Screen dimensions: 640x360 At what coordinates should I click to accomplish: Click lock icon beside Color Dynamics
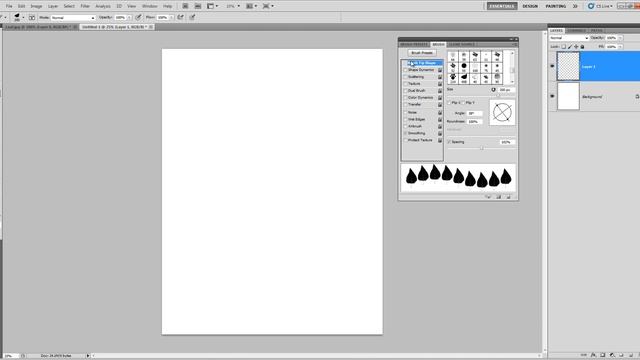pyautogui.click(x=440, y=98)
